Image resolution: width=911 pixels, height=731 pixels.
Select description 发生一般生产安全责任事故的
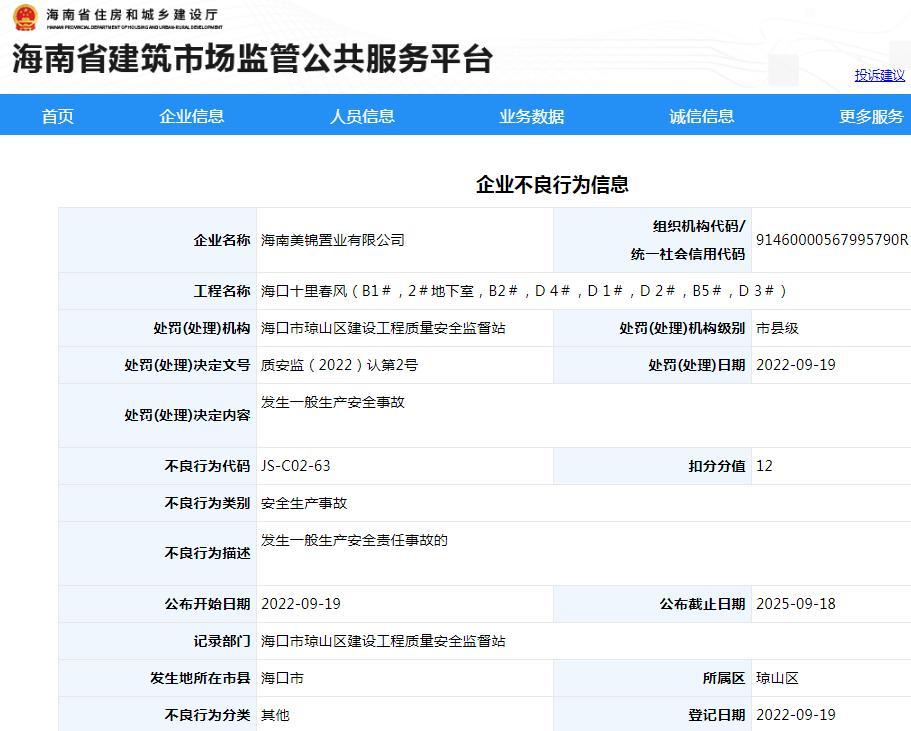(x=354, y=540)
